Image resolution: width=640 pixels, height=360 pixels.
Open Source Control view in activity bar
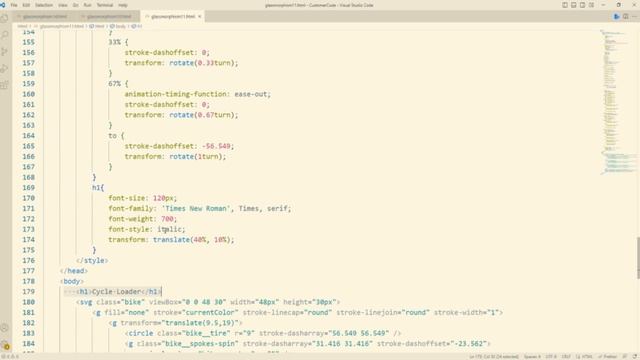pyautogui.click(x=4, y=52)
